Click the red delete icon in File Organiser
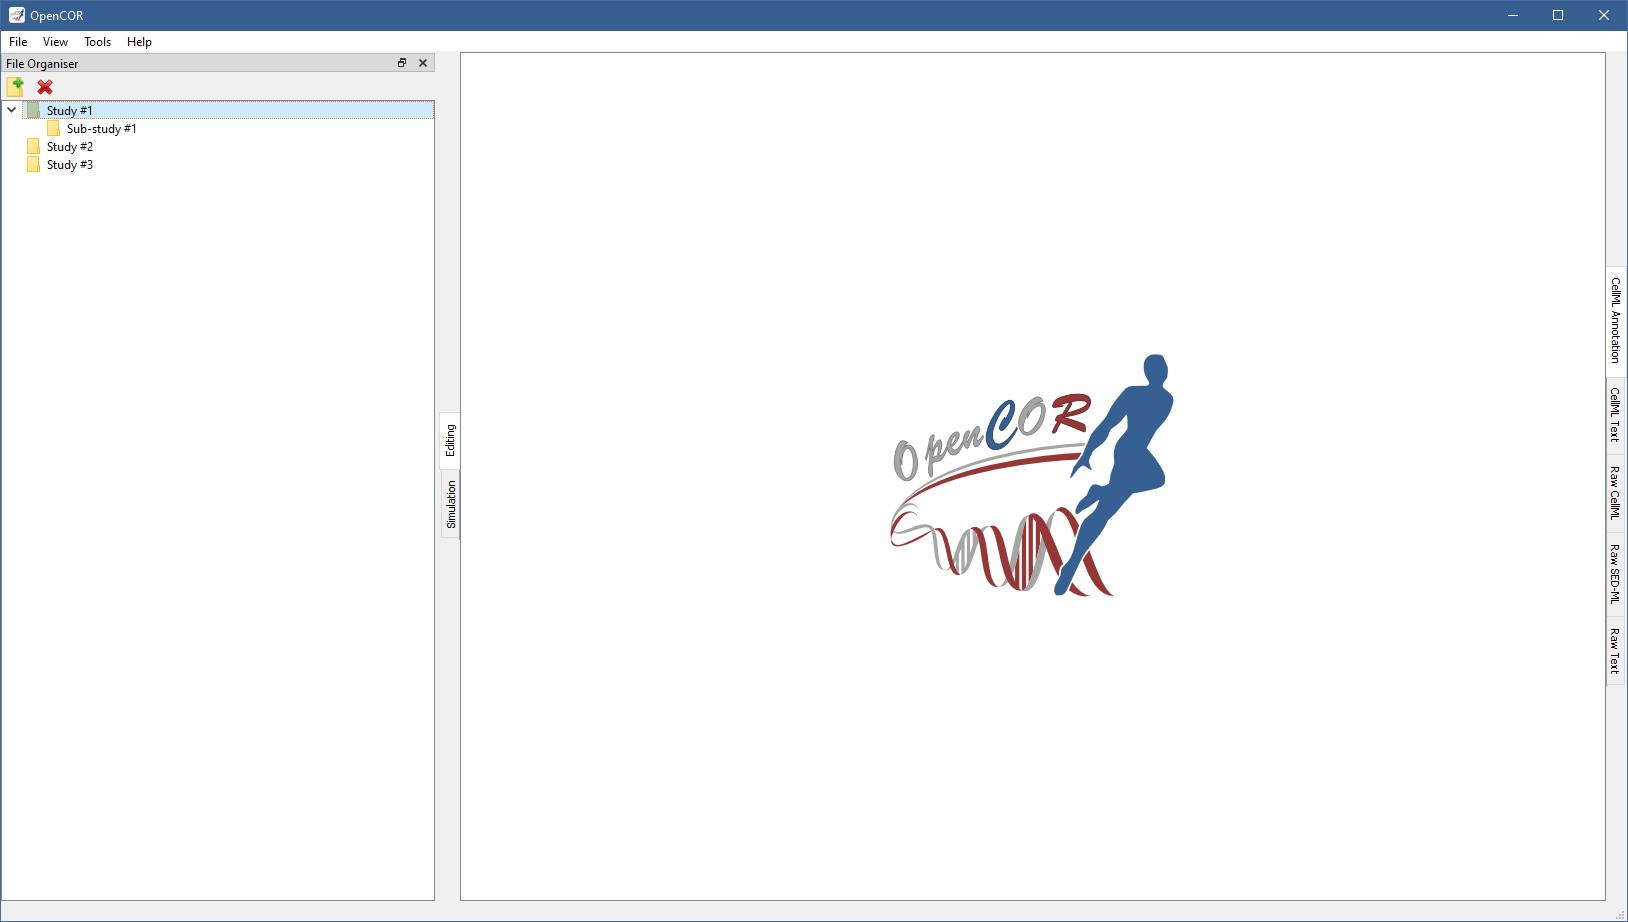Image resolution: width=1628 pixels, height=922 pixels. (x=45, y=87)
